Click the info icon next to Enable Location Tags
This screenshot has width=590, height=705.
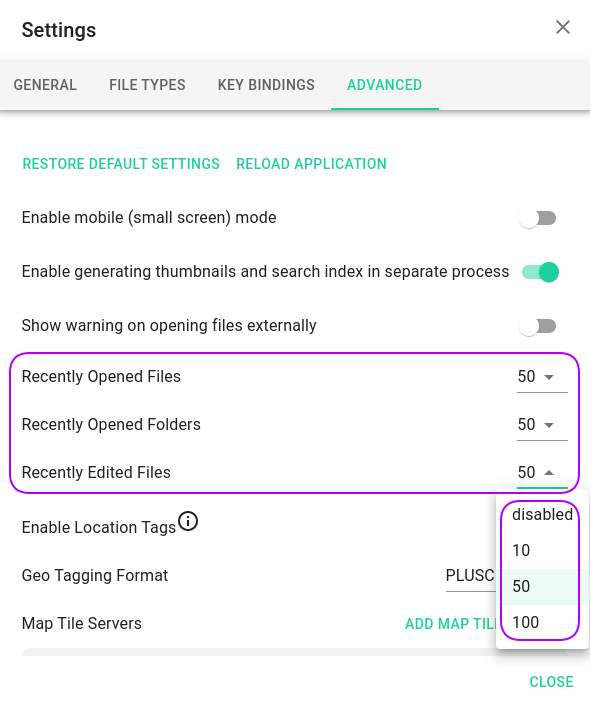(188, 521)
